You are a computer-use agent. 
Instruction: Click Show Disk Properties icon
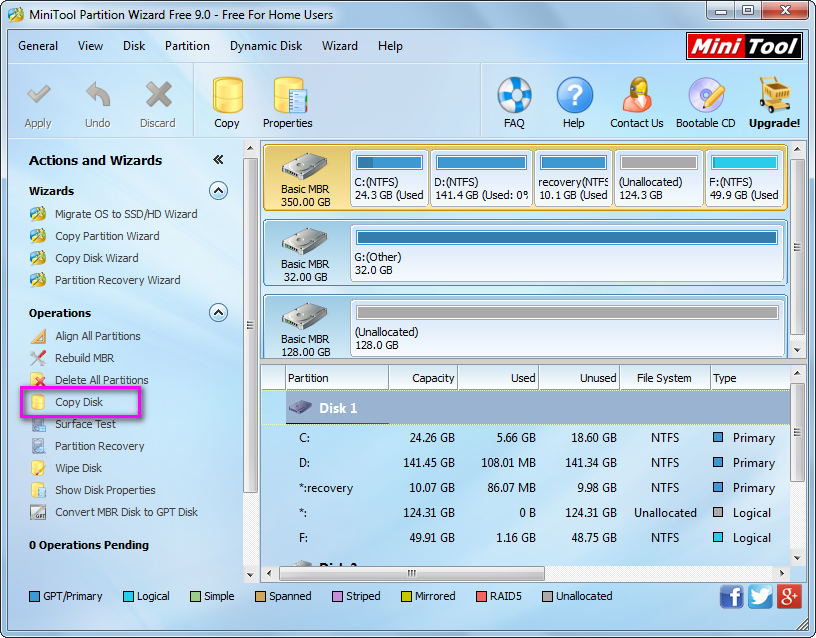pyautogui.click(x=38, y=490)
